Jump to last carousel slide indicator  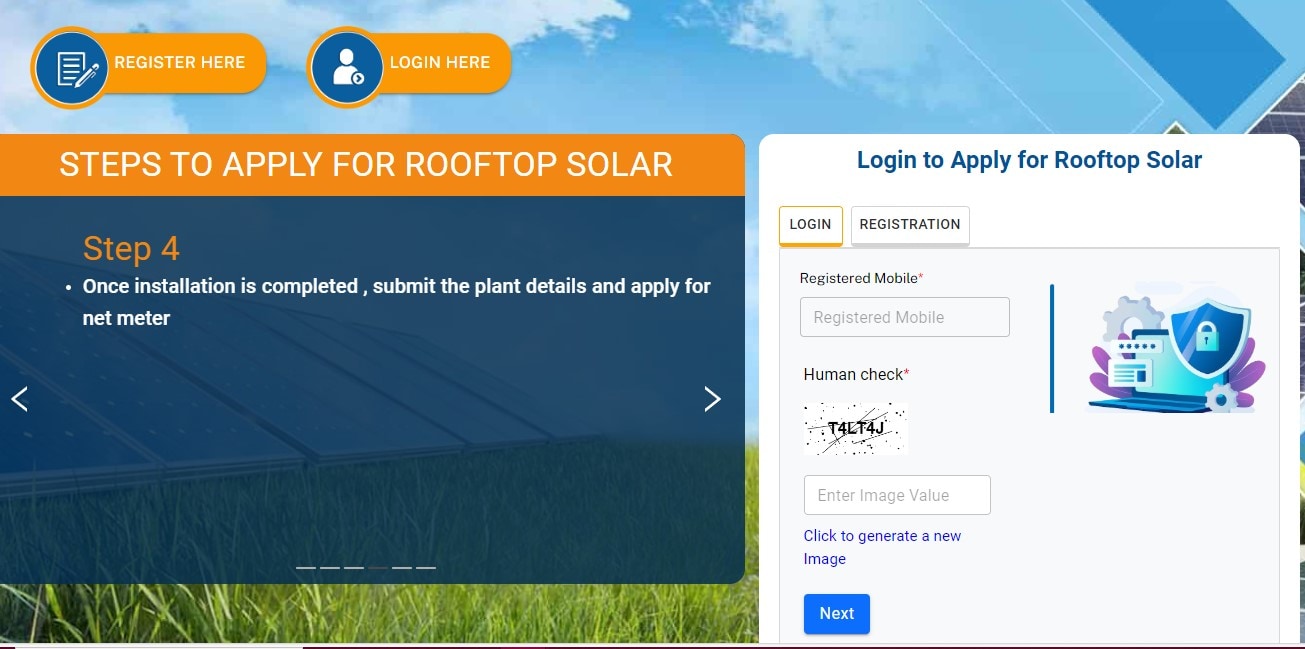click(x=426, y=568)
